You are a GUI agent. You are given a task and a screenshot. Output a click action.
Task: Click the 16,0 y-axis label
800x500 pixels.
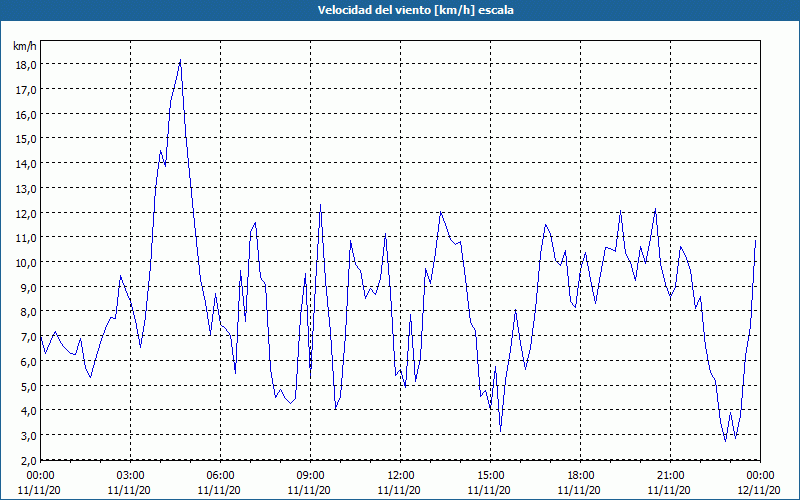[x=26, y=114]
